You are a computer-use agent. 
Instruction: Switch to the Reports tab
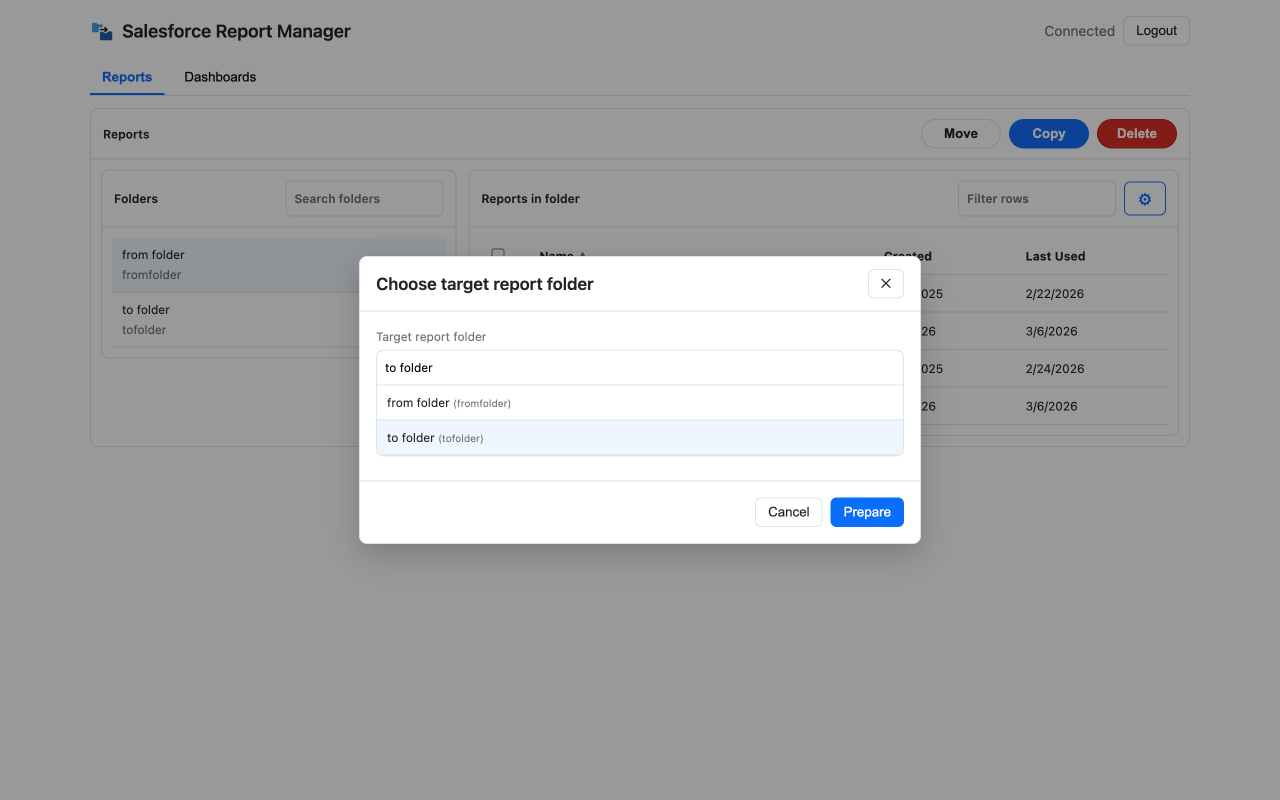tap(127, 77)
